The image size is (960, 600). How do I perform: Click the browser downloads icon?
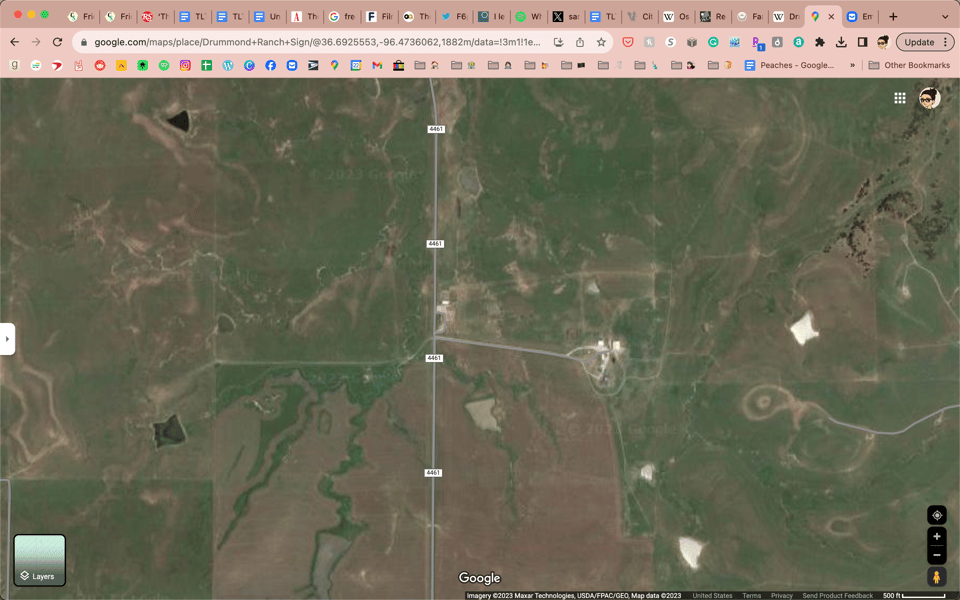840,41
